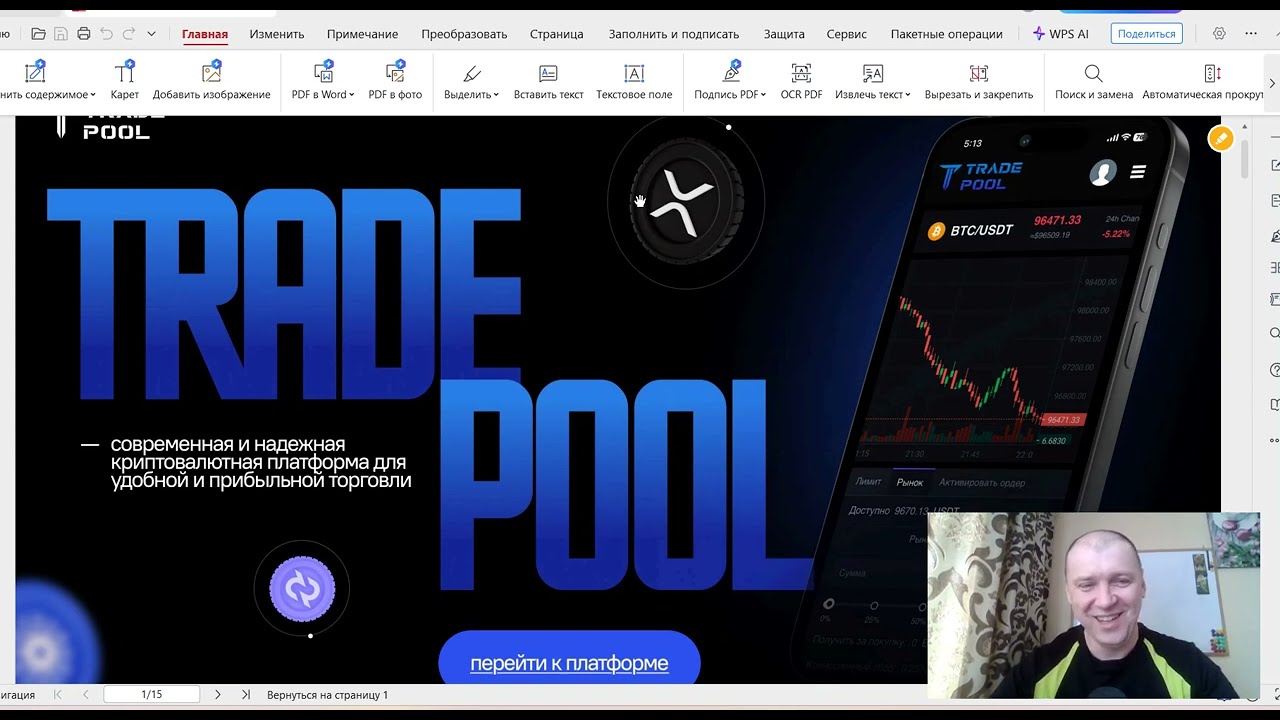Click the Open file folder icon
The image size is (1280, 720).
pos(38,34)
